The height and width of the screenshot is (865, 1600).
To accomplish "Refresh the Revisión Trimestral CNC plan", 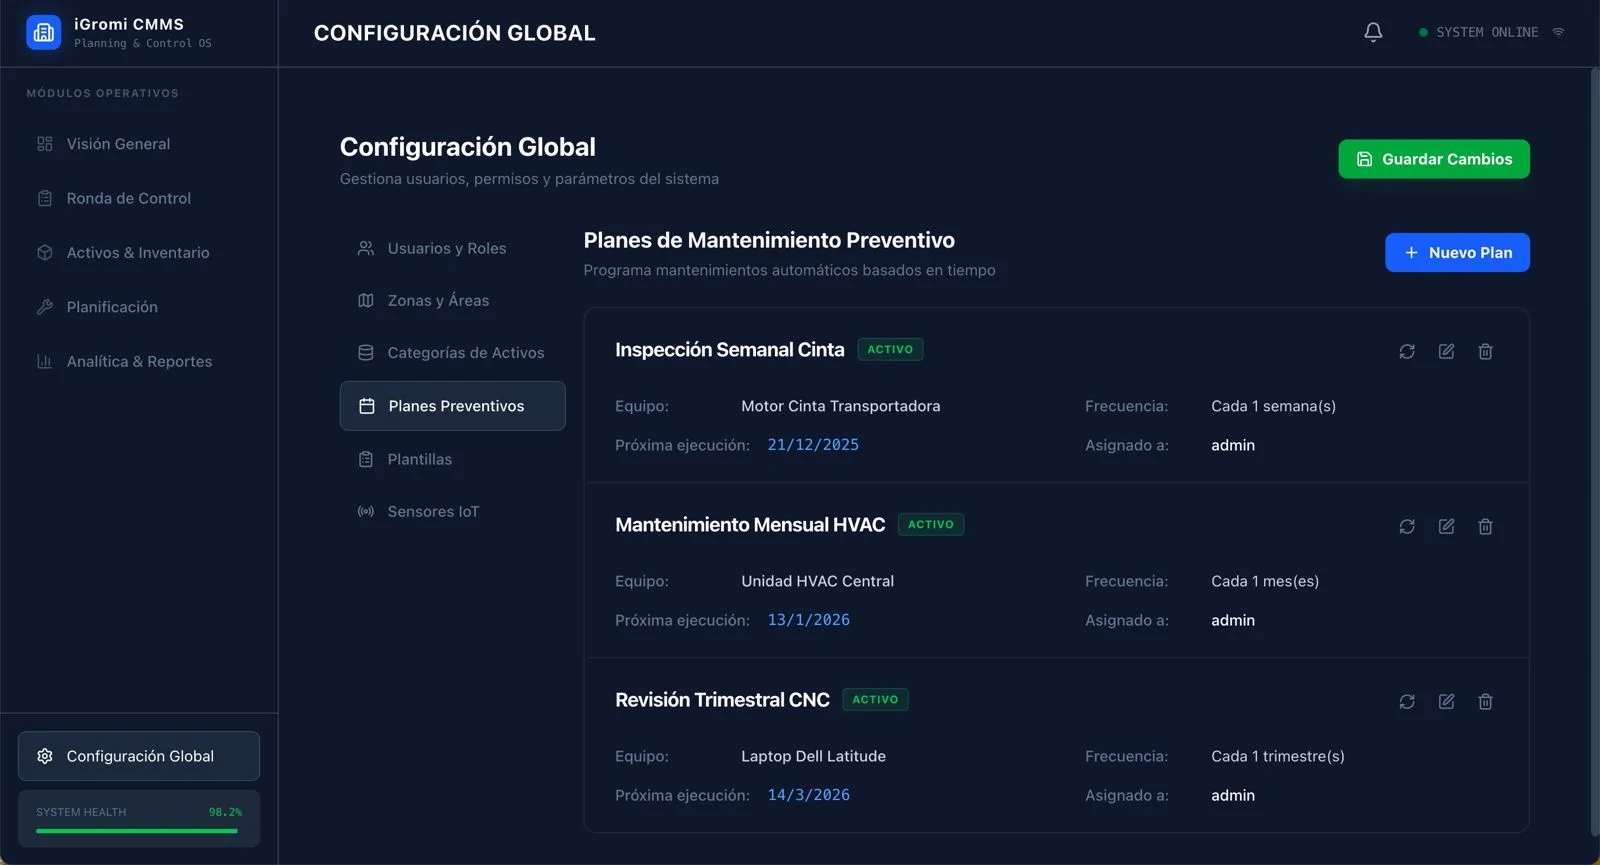I will [1407, 701].
